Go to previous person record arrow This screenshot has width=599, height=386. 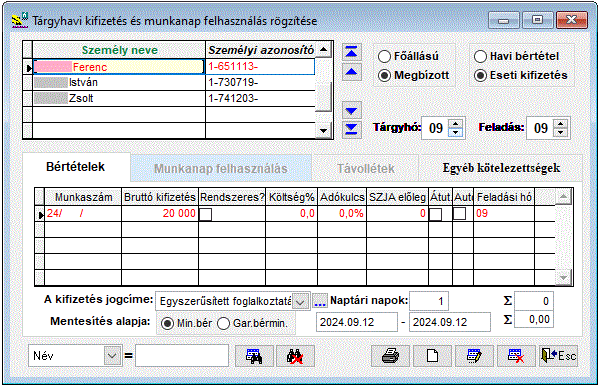351,71
